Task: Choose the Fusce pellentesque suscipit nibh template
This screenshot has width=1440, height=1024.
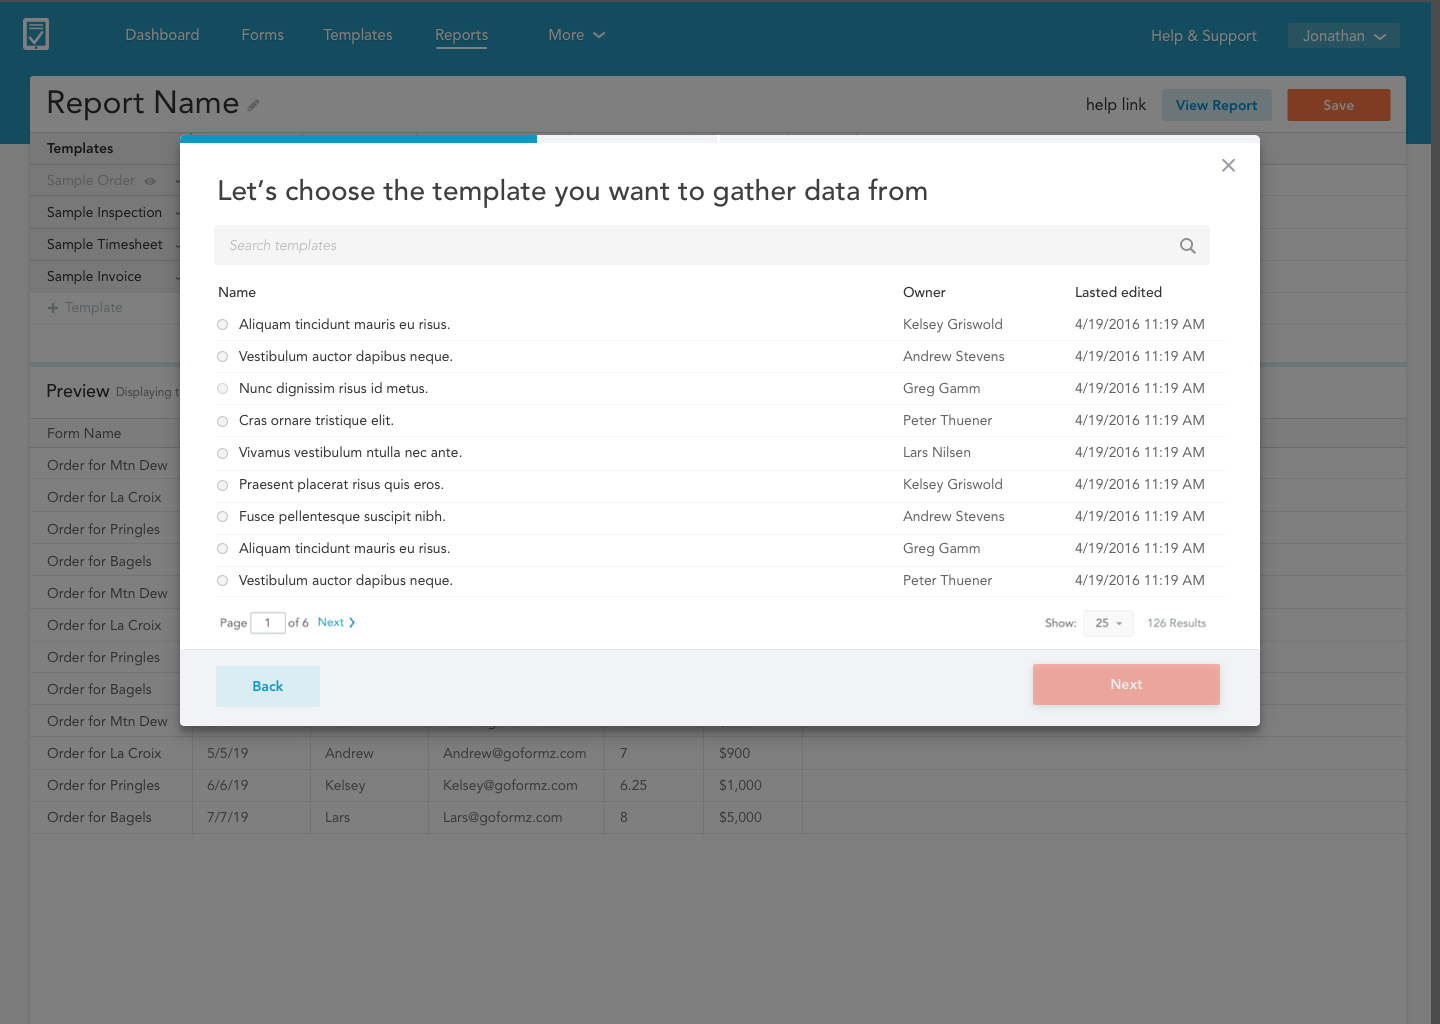Action: (223, 517)
